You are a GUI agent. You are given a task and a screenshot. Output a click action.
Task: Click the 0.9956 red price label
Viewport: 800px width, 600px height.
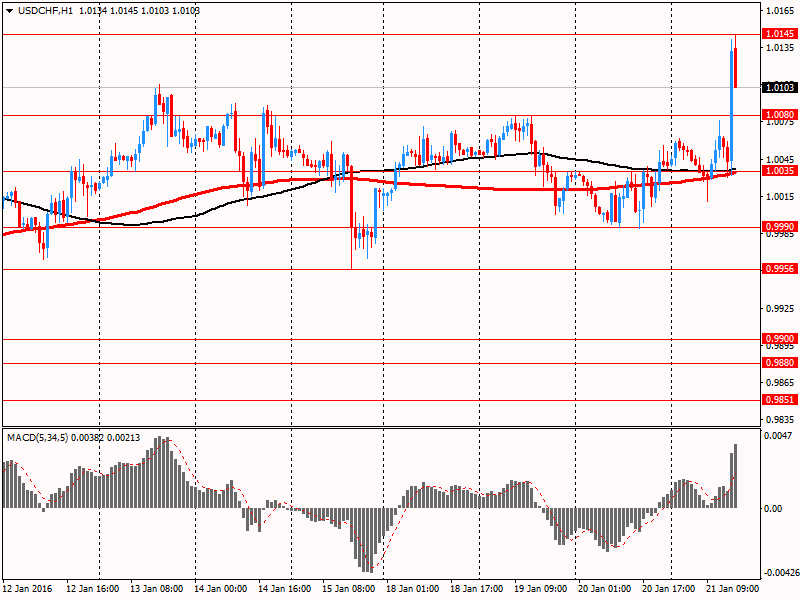[778, 269]
